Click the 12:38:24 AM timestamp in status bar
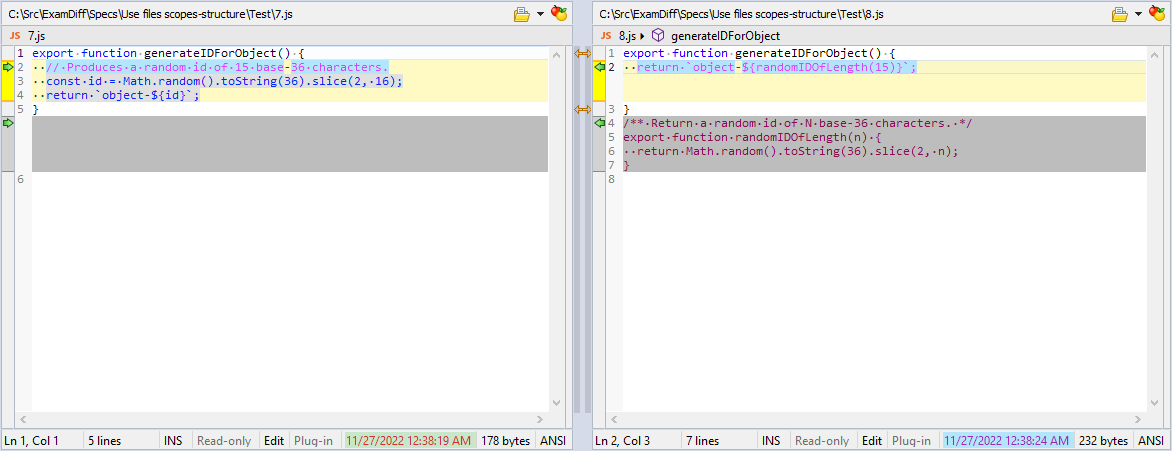1172x451 pixels. [1008, 441]
